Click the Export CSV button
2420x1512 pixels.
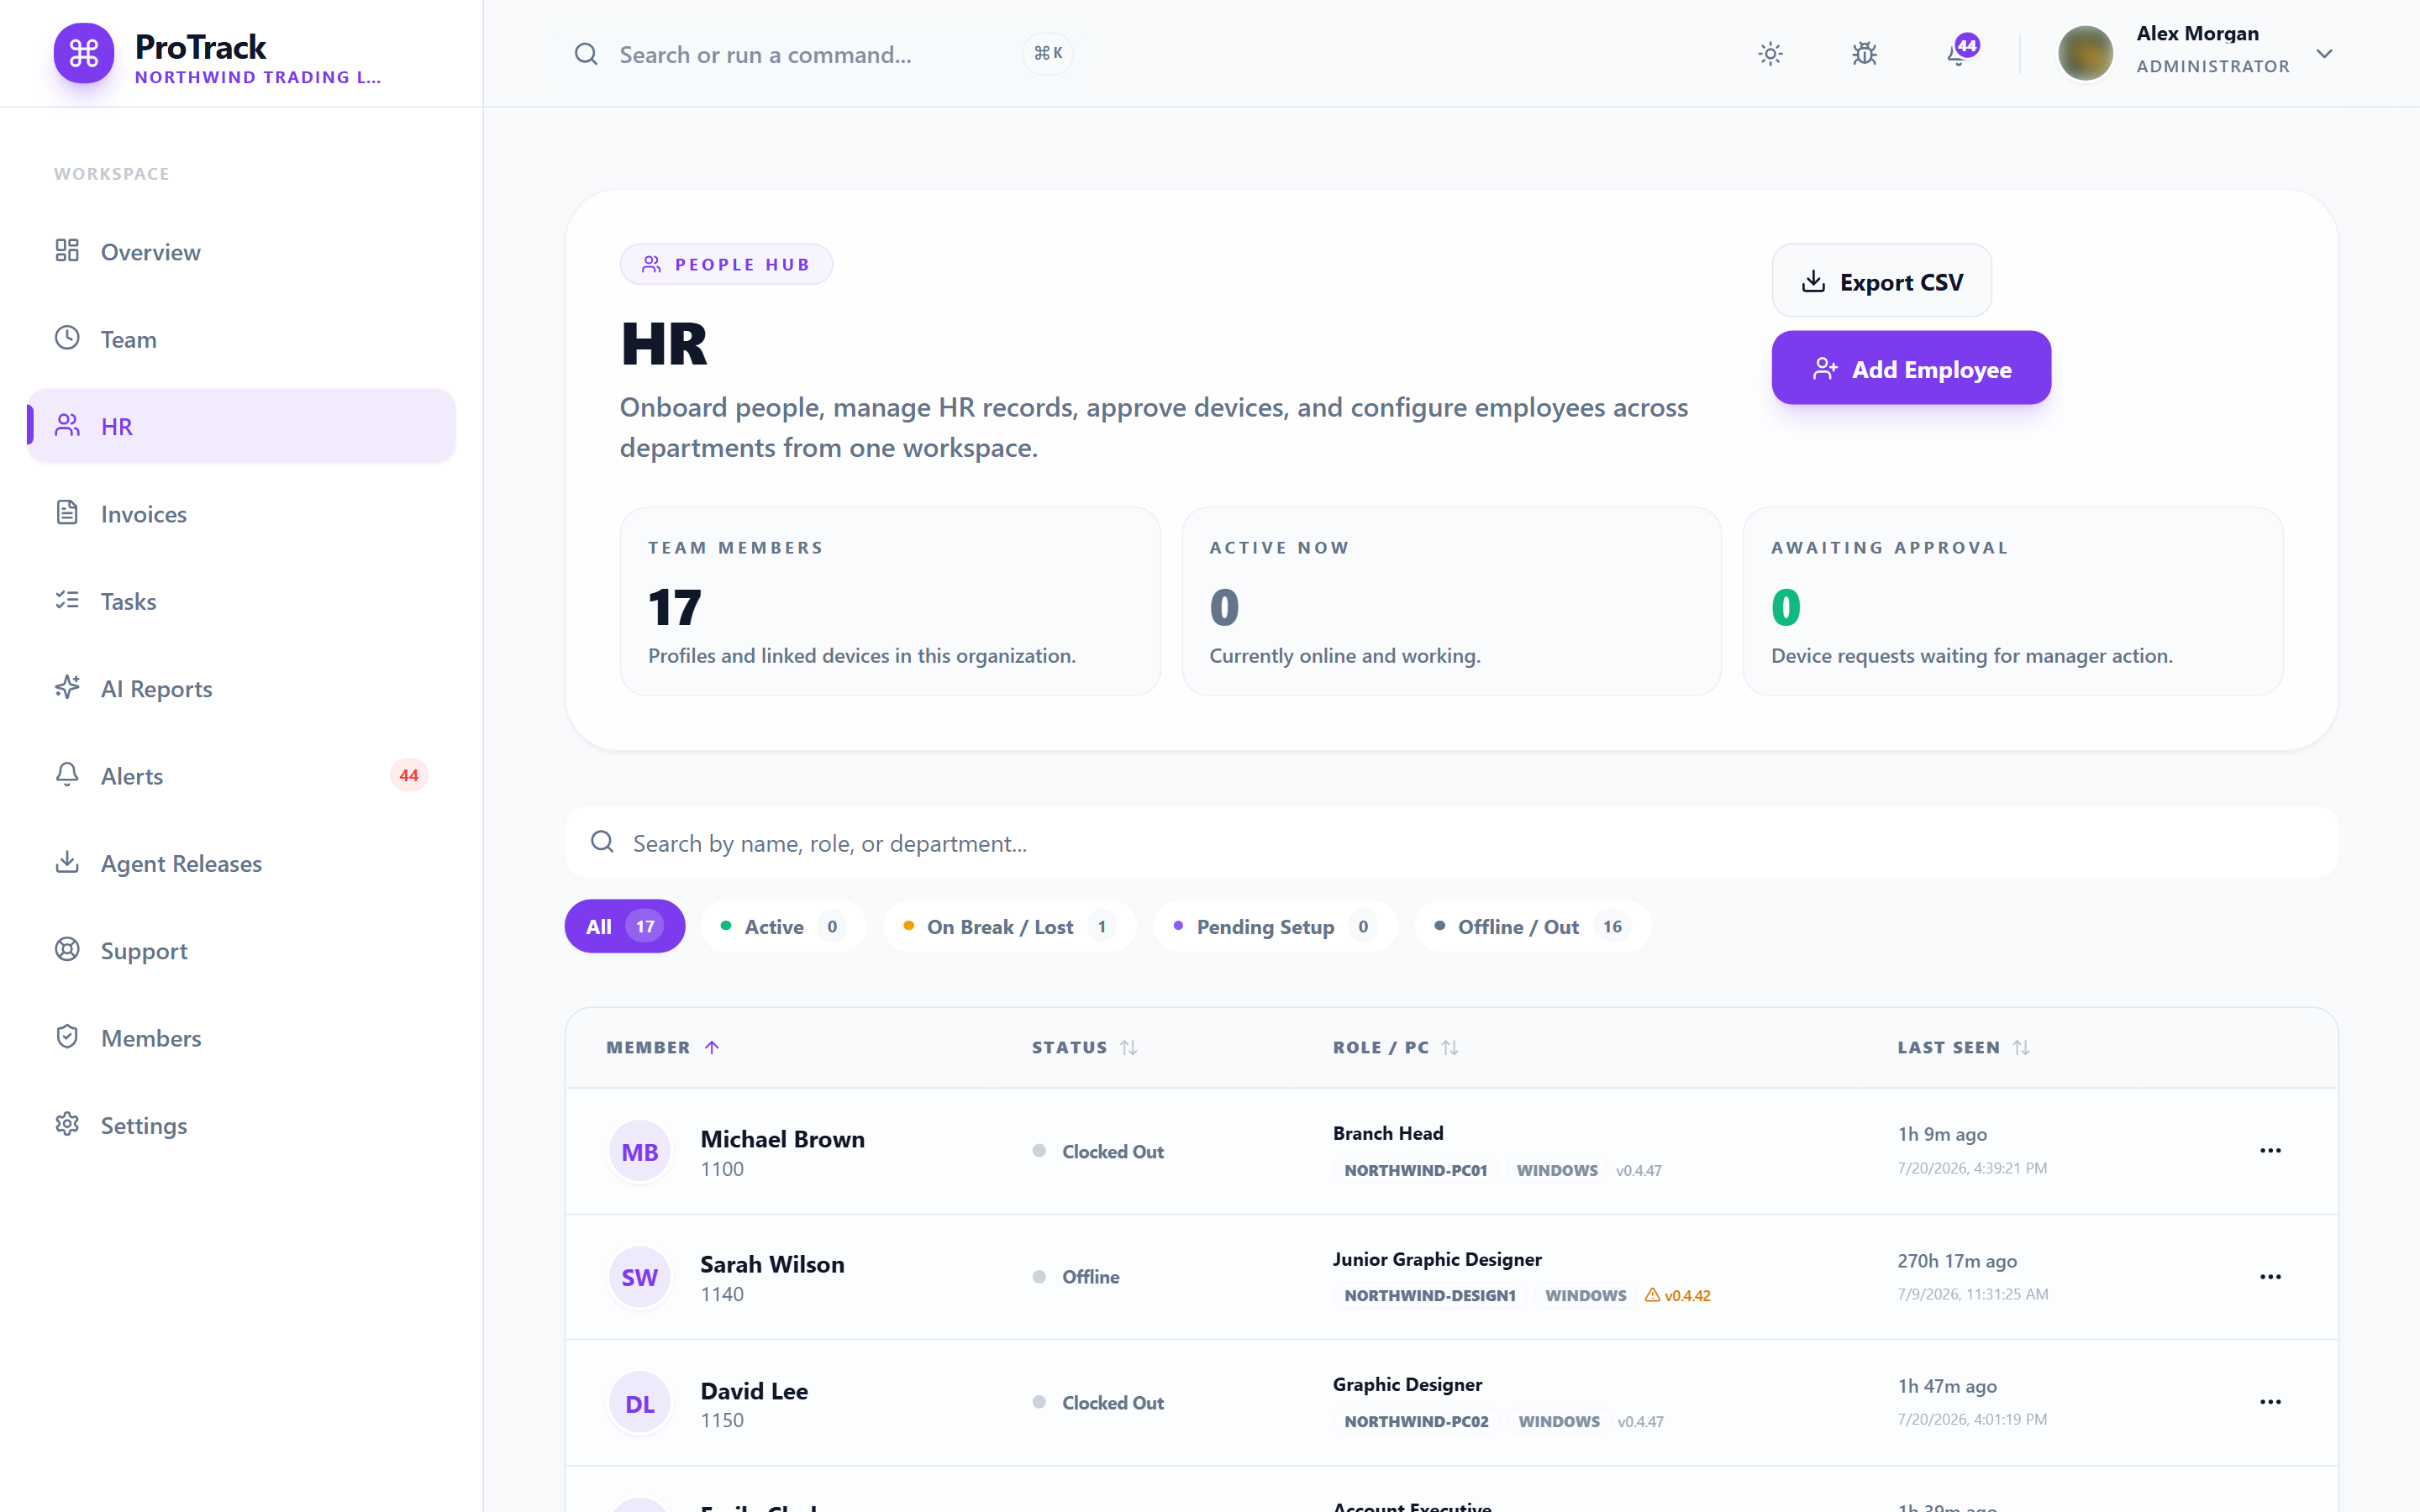coord(1881,281)
